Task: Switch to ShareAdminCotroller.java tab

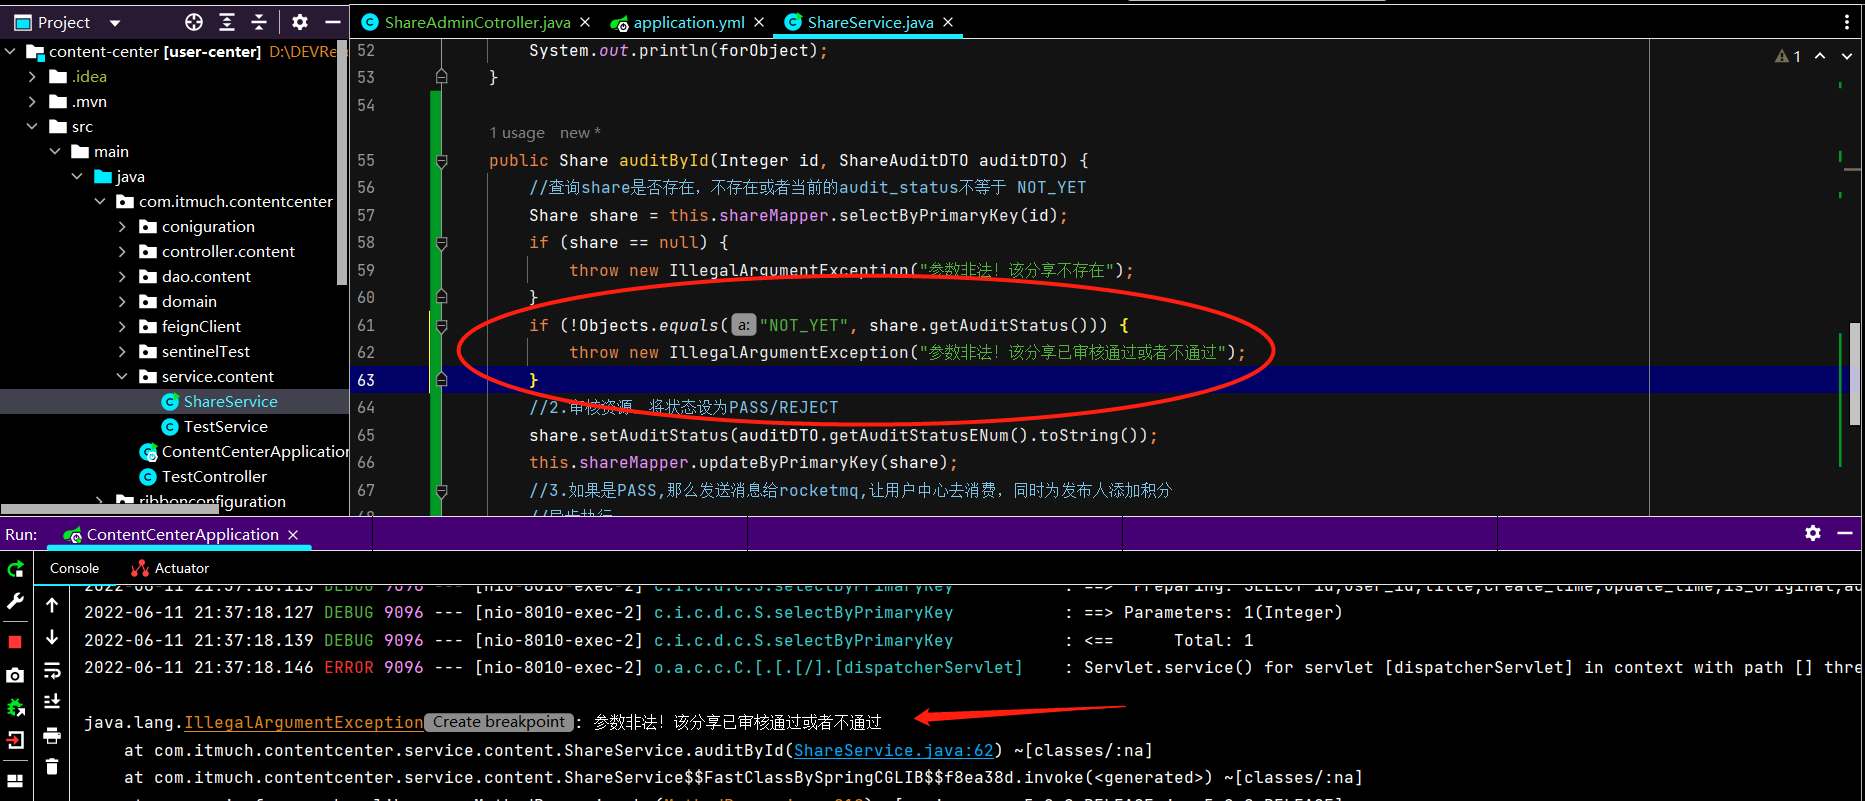Action: 477,22
